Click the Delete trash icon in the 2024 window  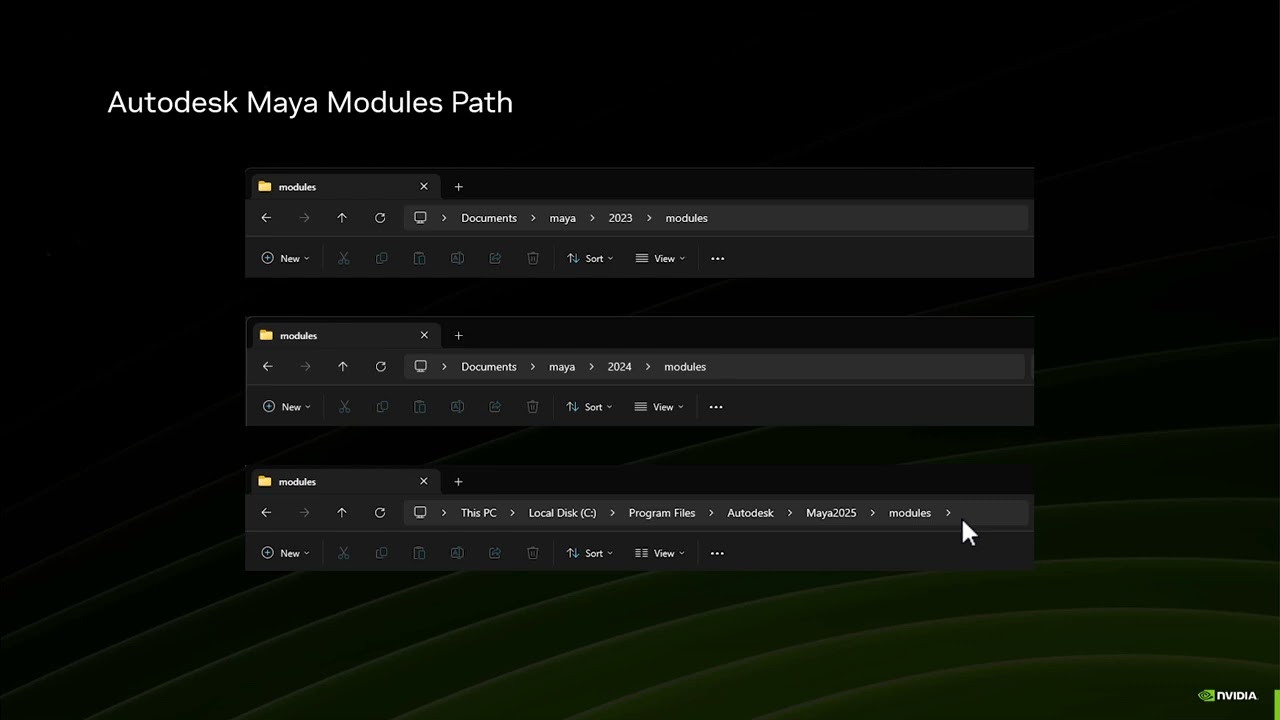pyautogui.click(x=532, y=407)
